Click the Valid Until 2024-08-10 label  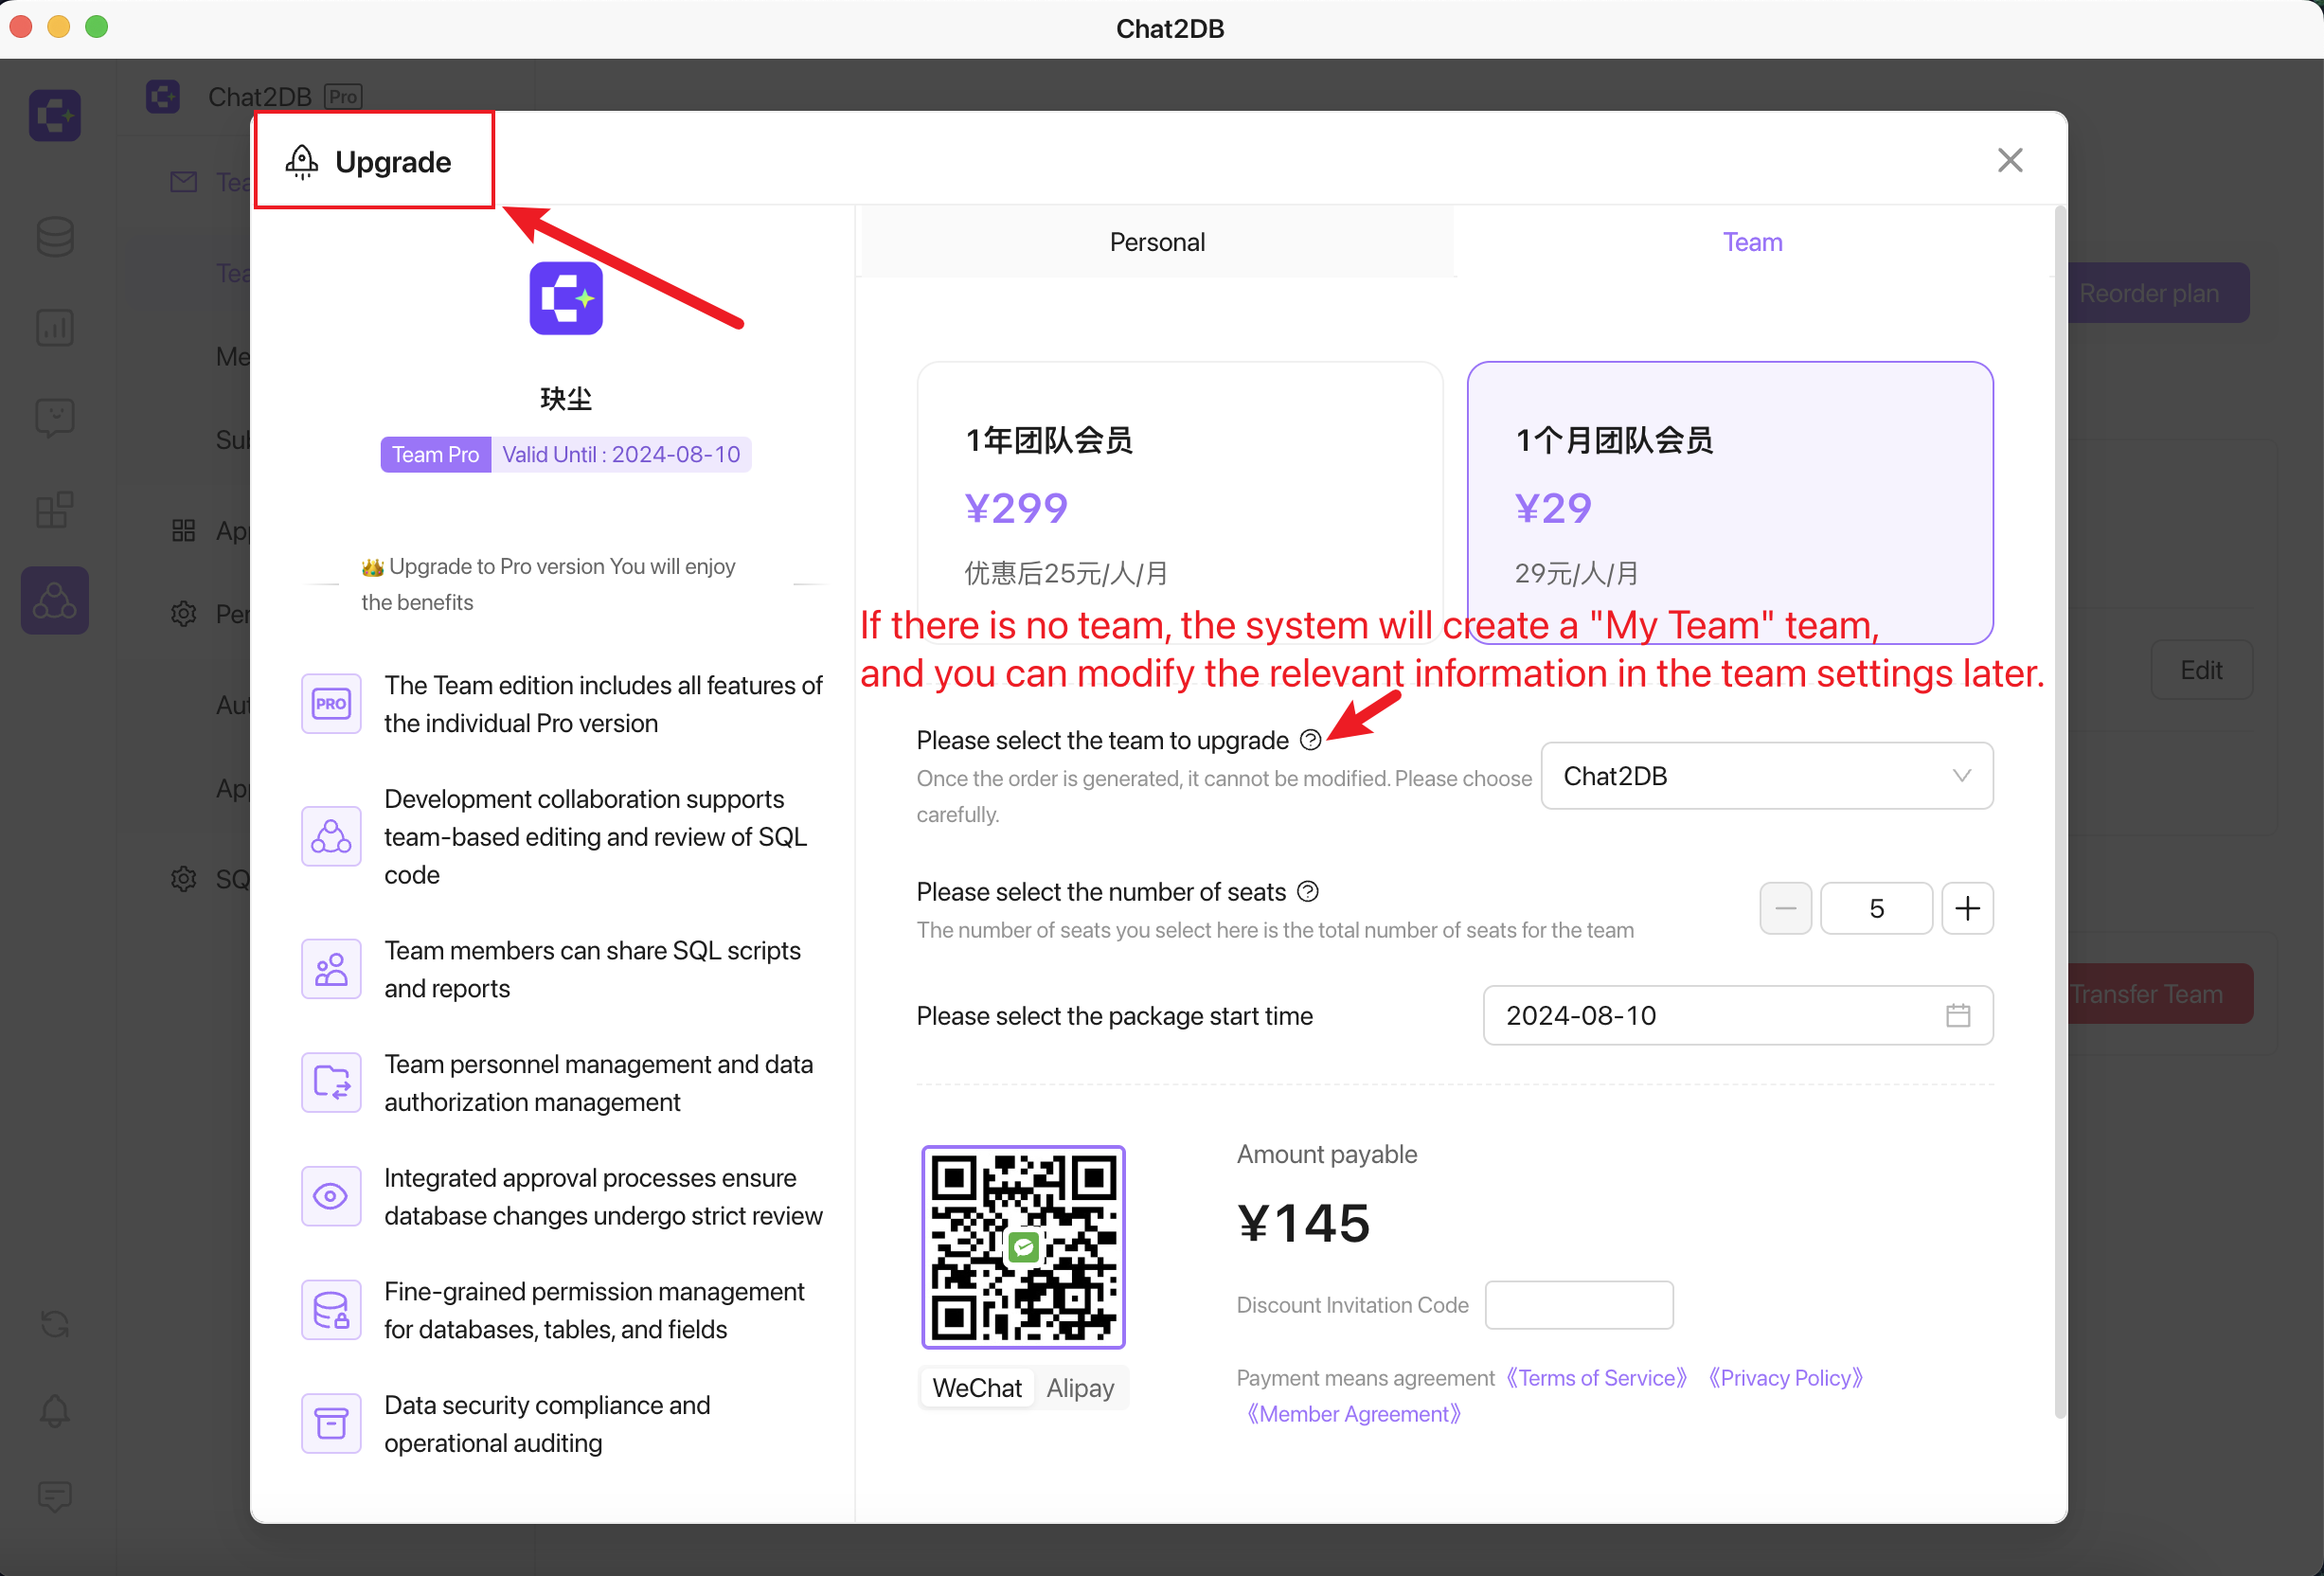[621, 454]
